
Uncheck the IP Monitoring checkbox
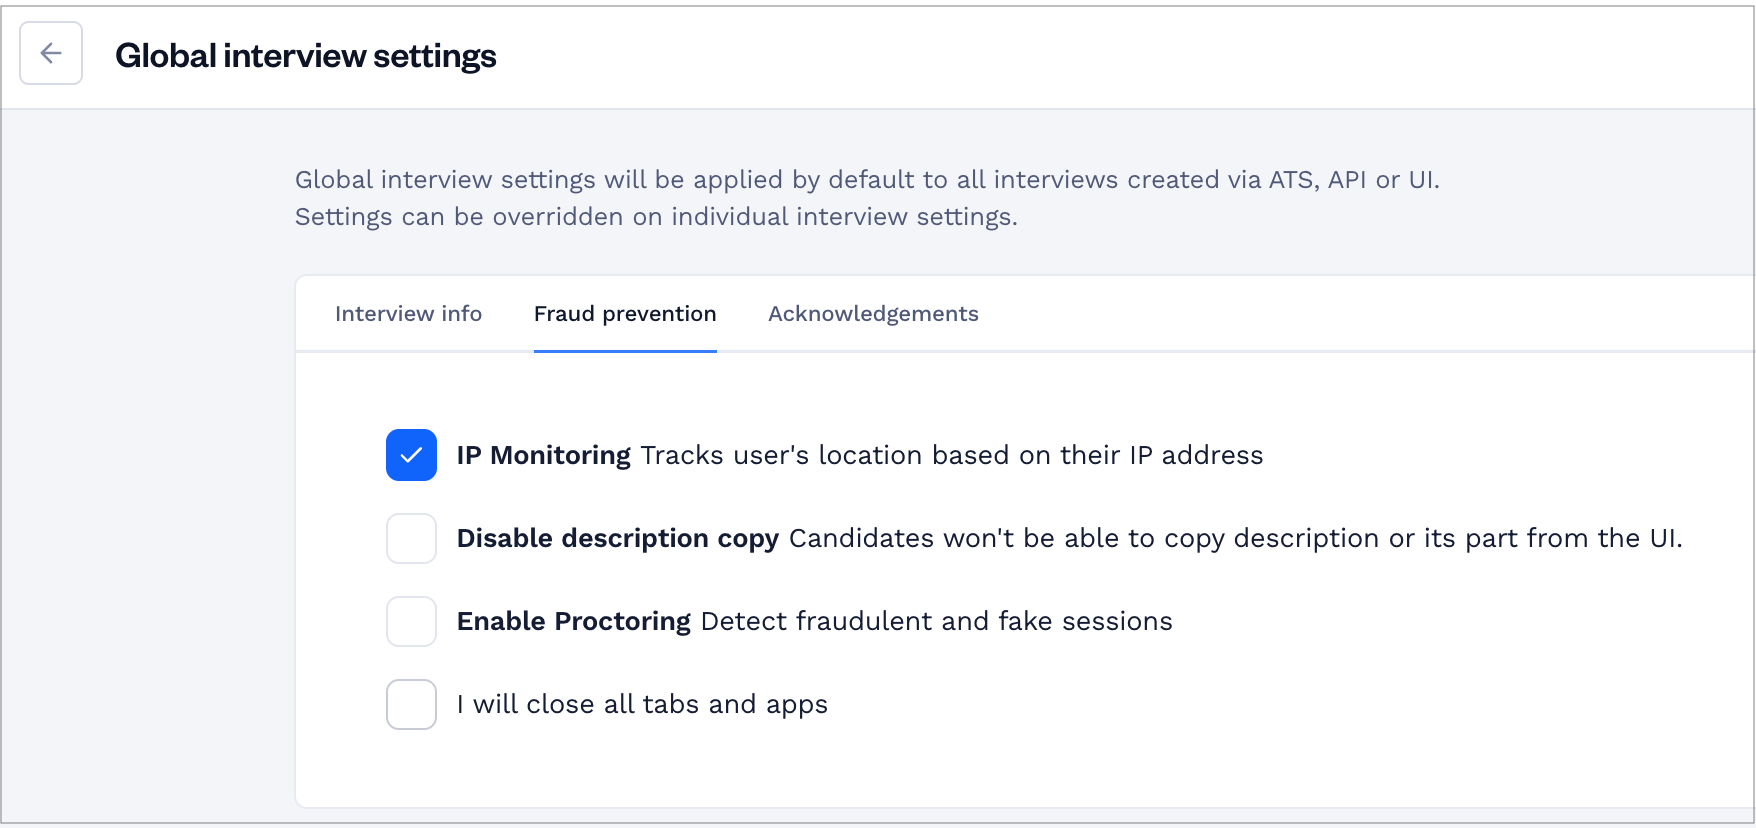point(411,455)
